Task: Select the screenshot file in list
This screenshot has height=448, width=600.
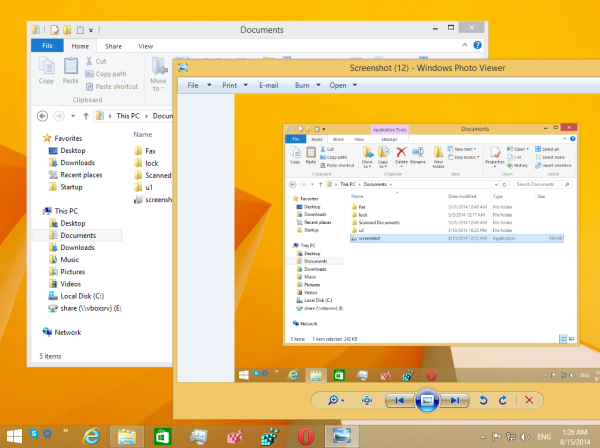Action: point(153,199)
